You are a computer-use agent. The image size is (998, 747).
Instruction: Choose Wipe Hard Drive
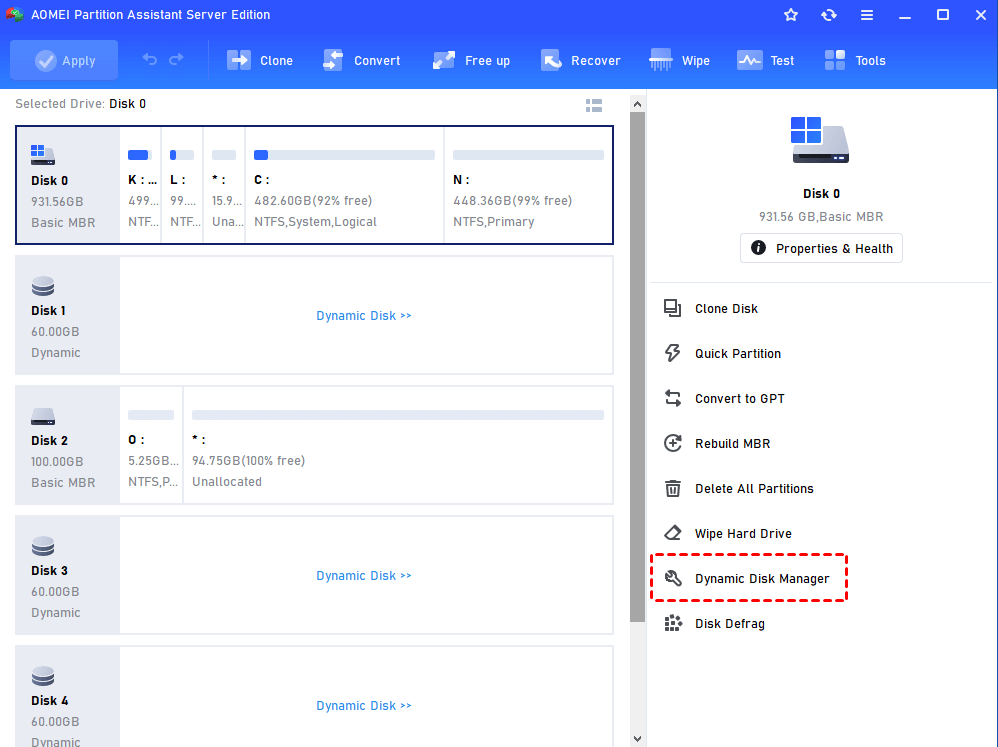(x=727, y=533)
